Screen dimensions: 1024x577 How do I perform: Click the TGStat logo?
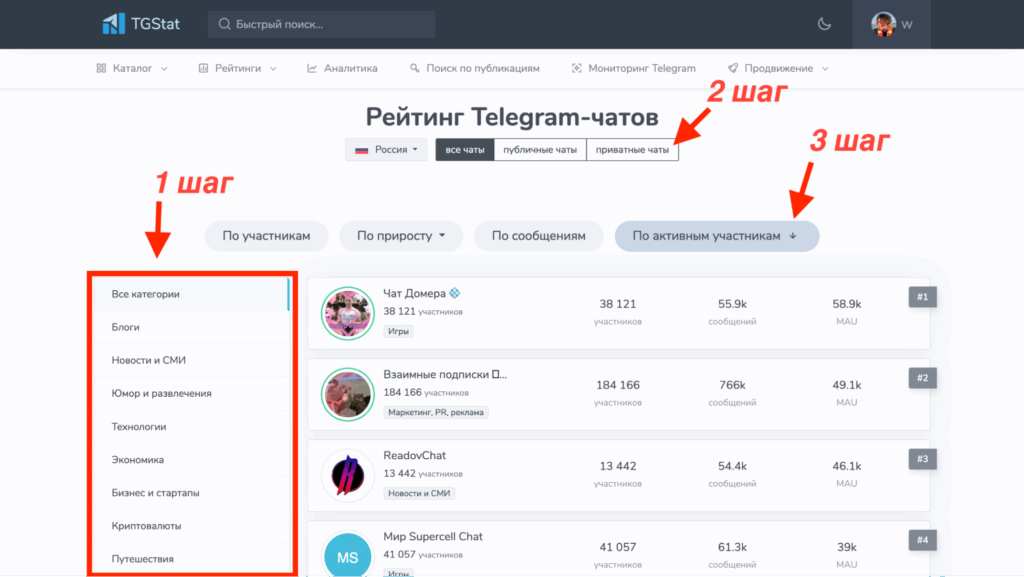pos(140,24)
